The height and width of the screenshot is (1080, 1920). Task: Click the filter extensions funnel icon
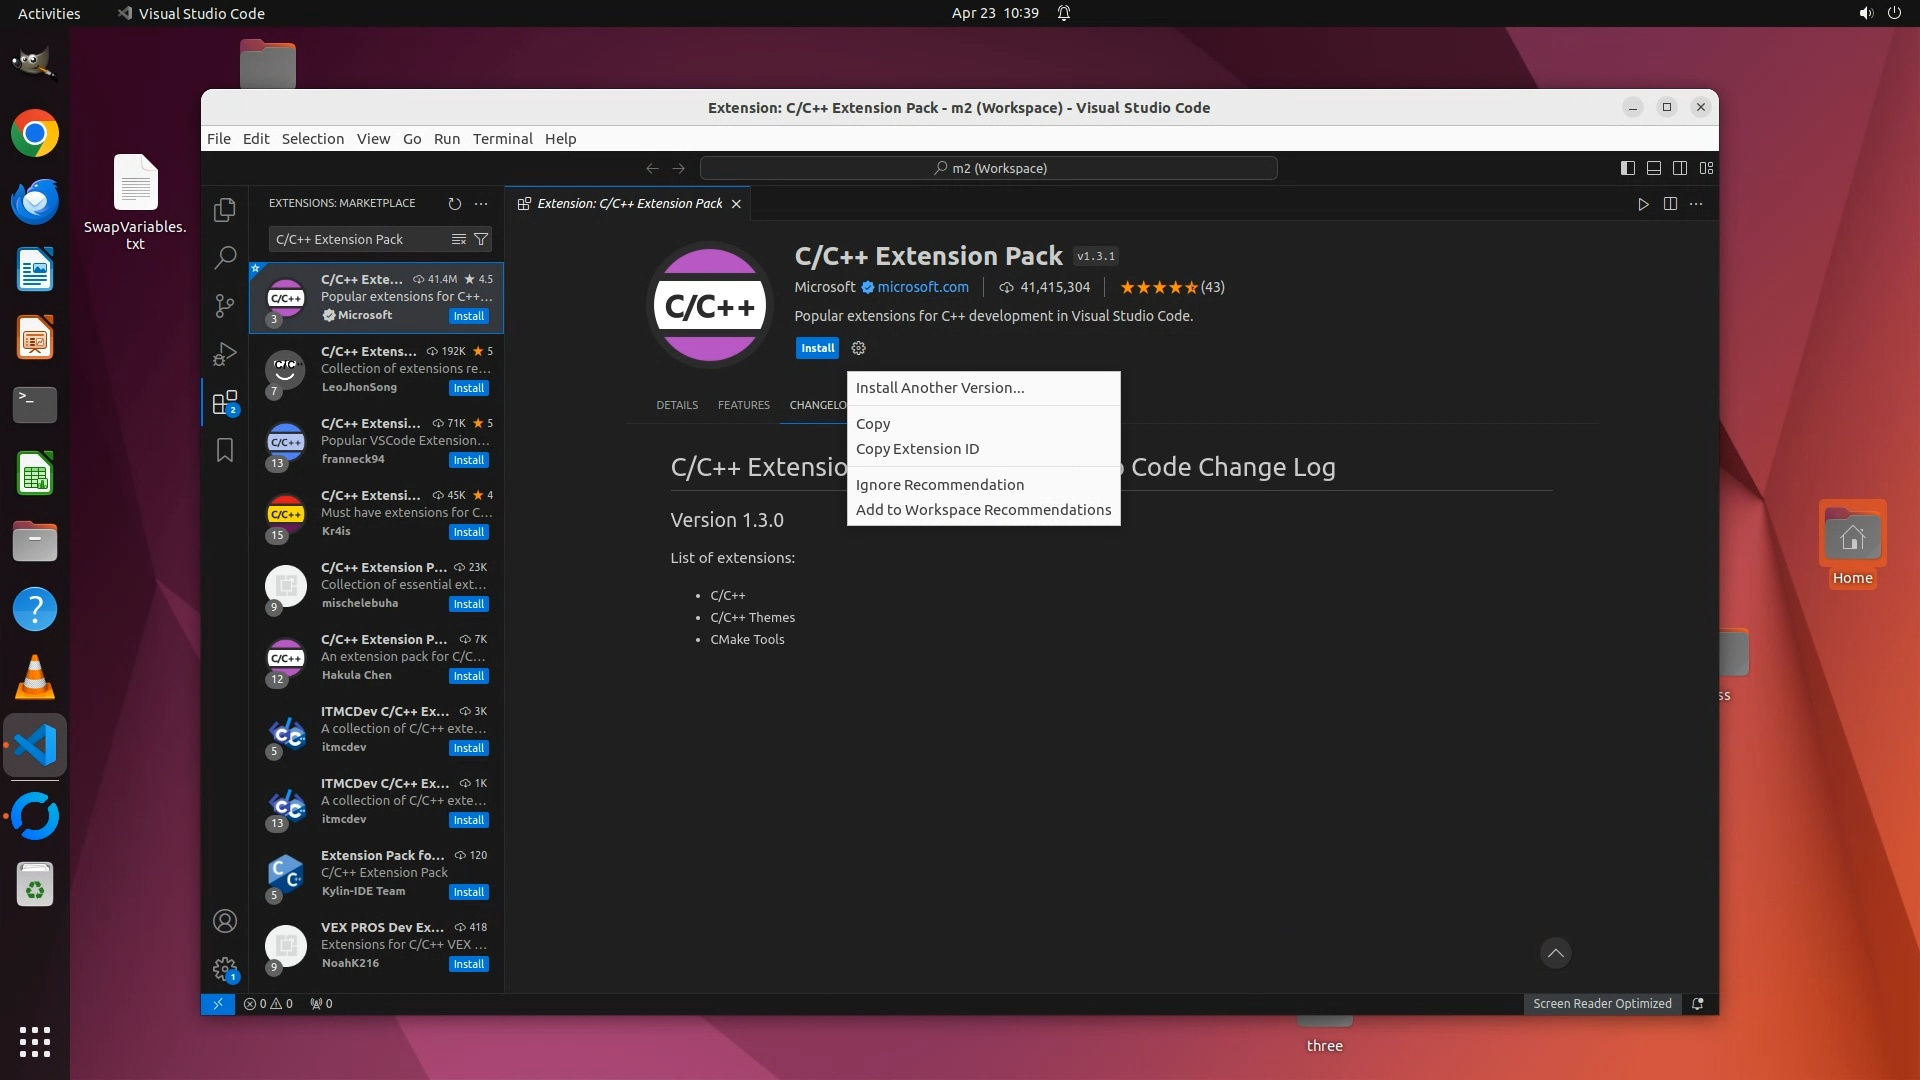(x=481, y=239)
